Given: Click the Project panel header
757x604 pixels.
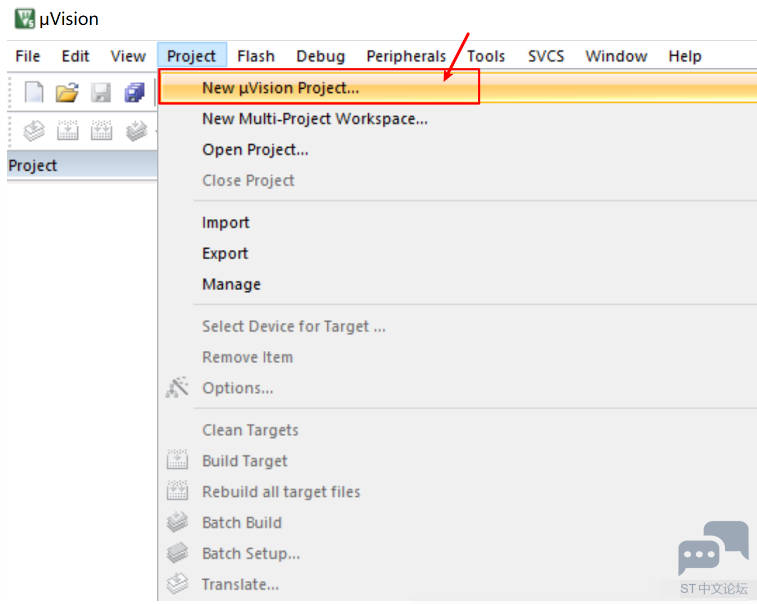Looking at the screenshot, I should click(x=82, y=165).
